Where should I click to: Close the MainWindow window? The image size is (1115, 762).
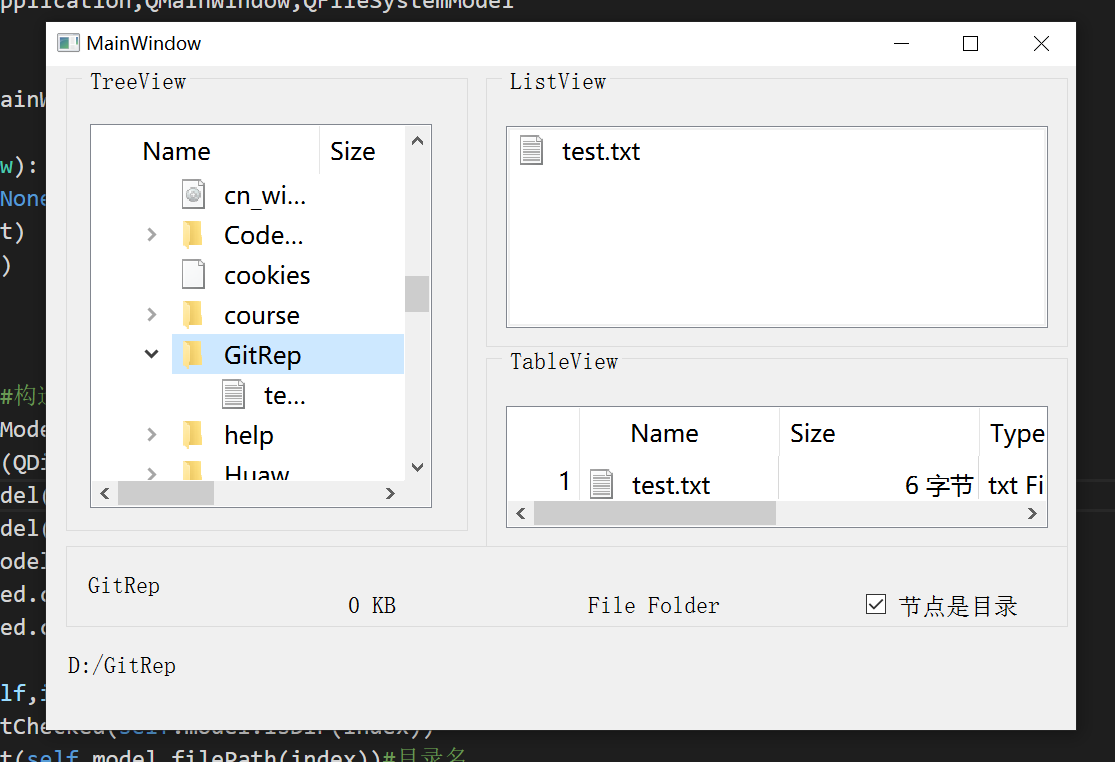pyautogui.click(x=1041, y=43)
